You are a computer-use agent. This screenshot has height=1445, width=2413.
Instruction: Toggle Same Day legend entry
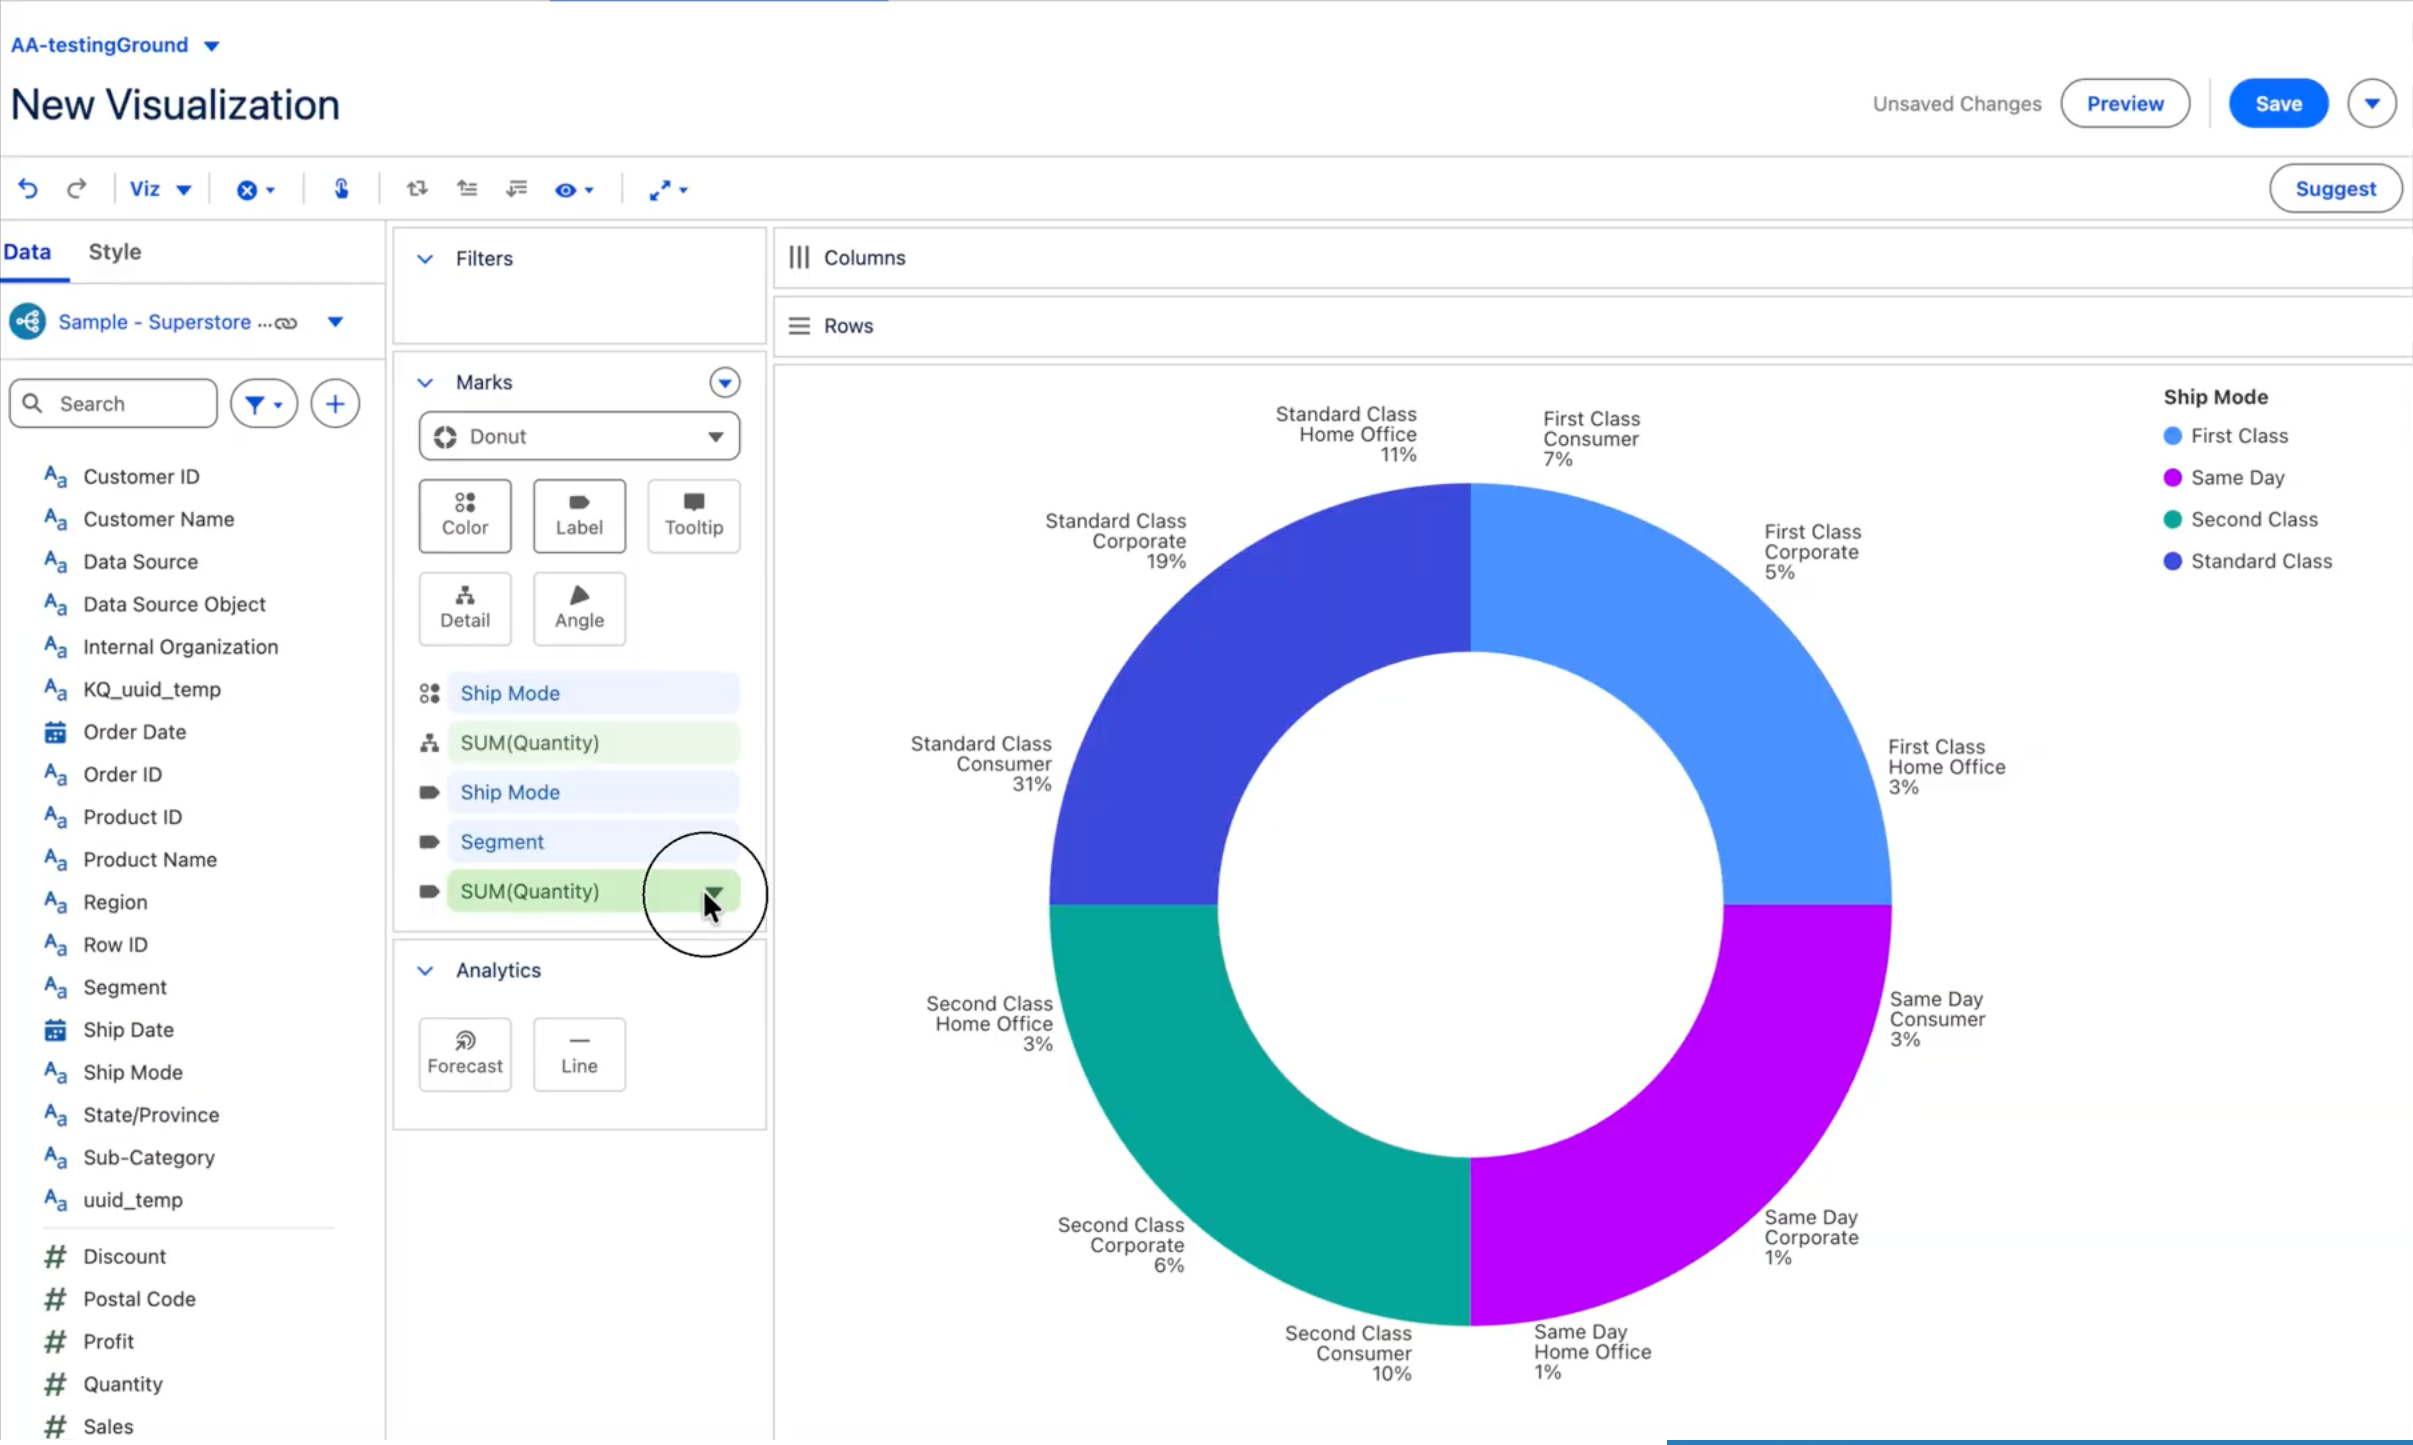[2236, 478]
